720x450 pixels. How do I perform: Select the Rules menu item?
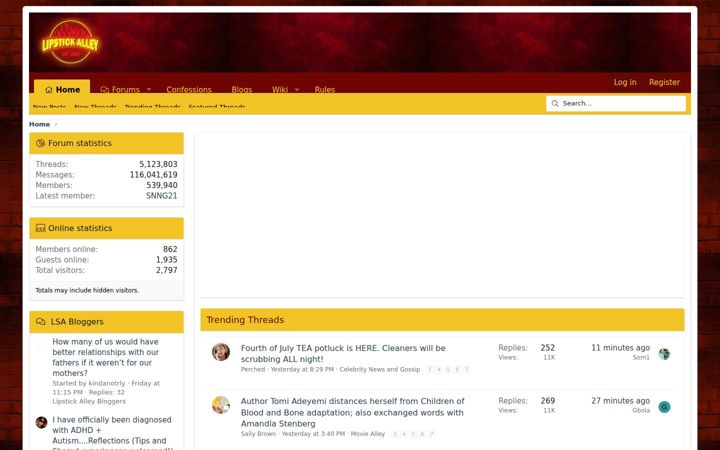tap(325, 90)
